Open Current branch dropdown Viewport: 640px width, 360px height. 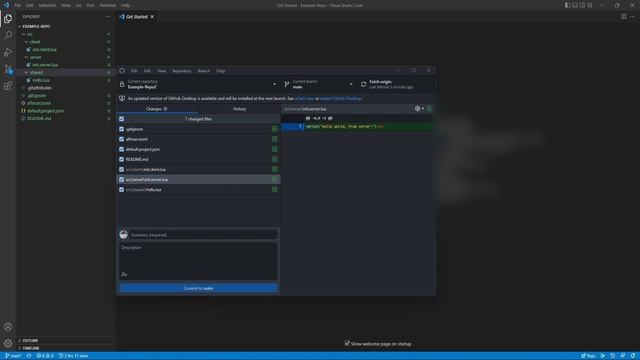318,84
